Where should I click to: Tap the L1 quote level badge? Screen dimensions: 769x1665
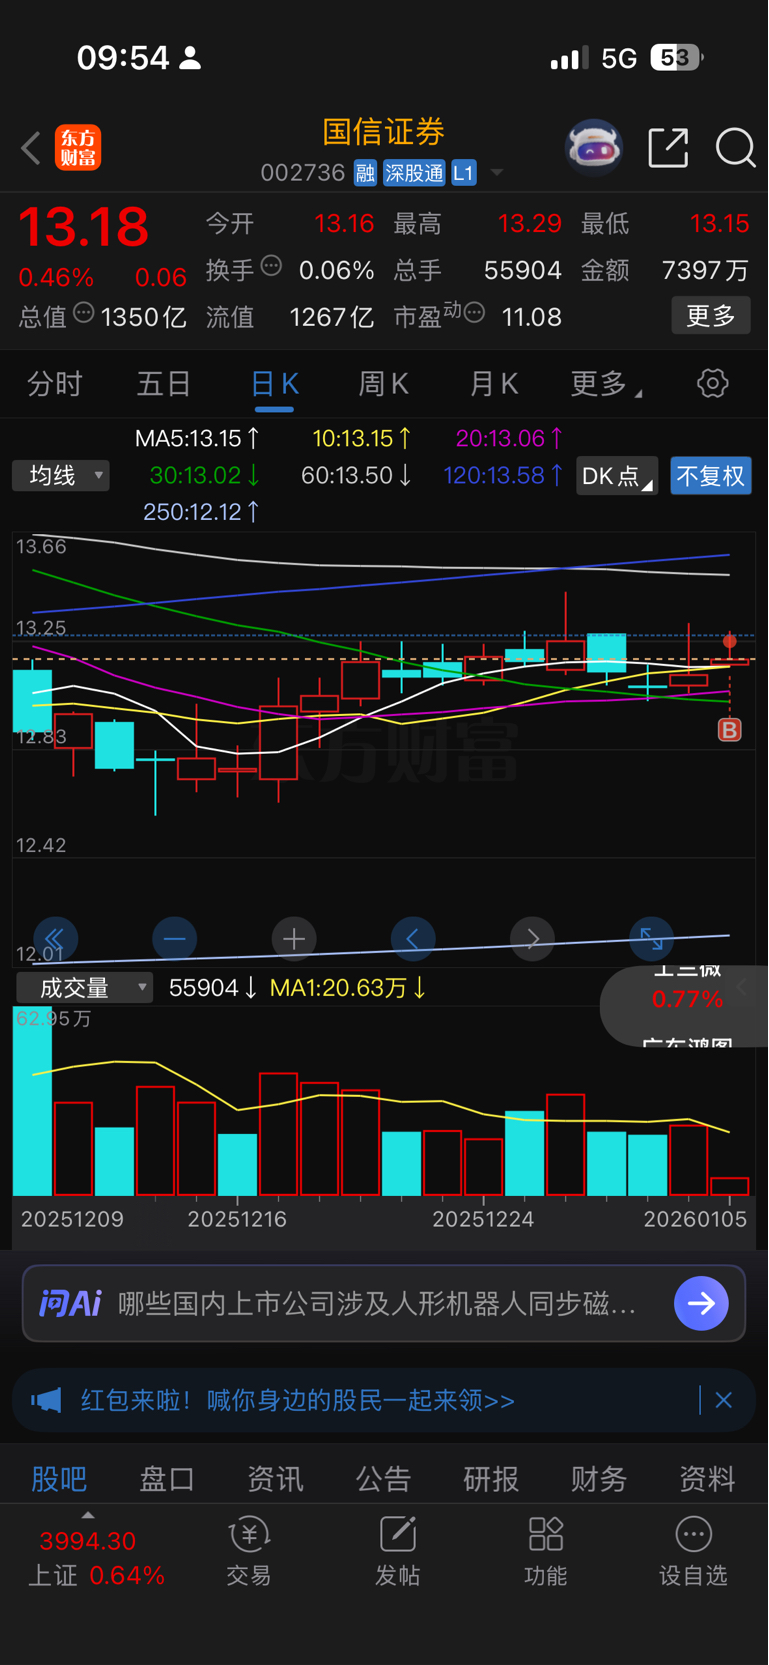click(463, 173)
